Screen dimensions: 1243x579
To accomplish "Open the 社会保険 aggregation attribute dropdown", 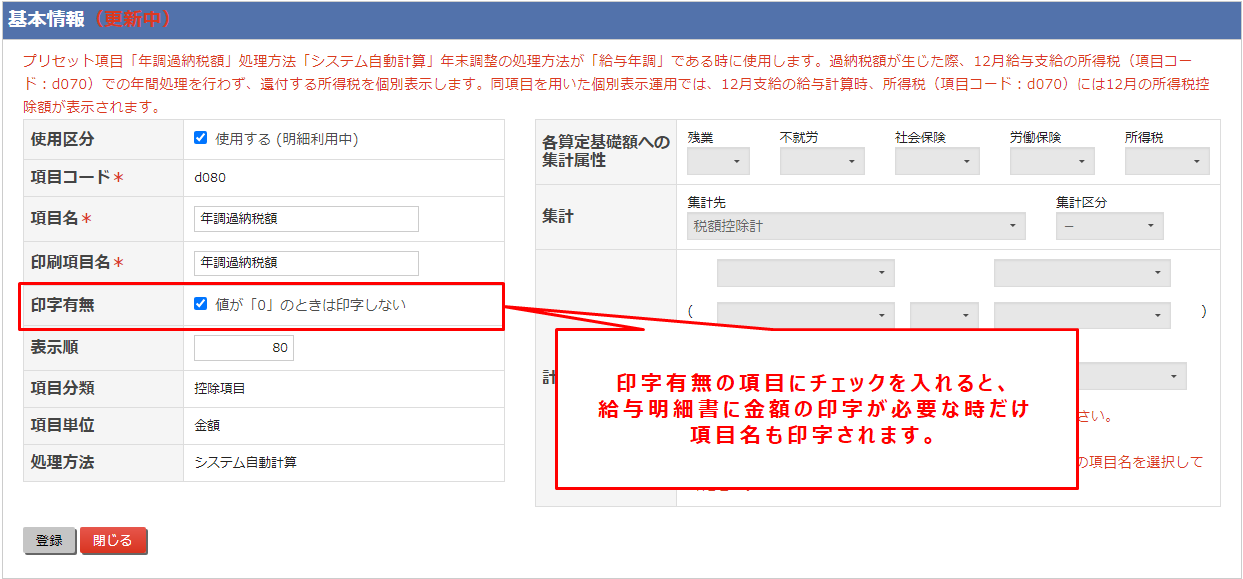I will pyautogui.click(x=937, y=160).
